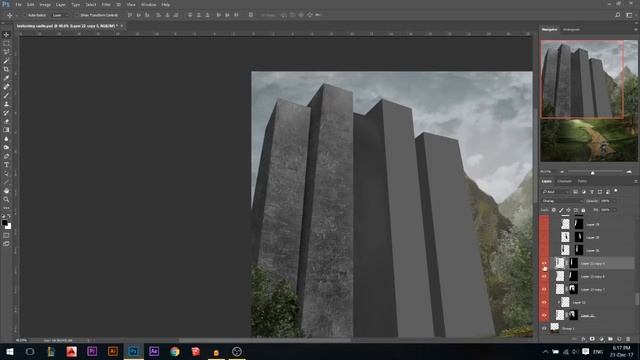The image size is (640, 360).
Task: Select the Dodge tool
Action: point(6,147)
